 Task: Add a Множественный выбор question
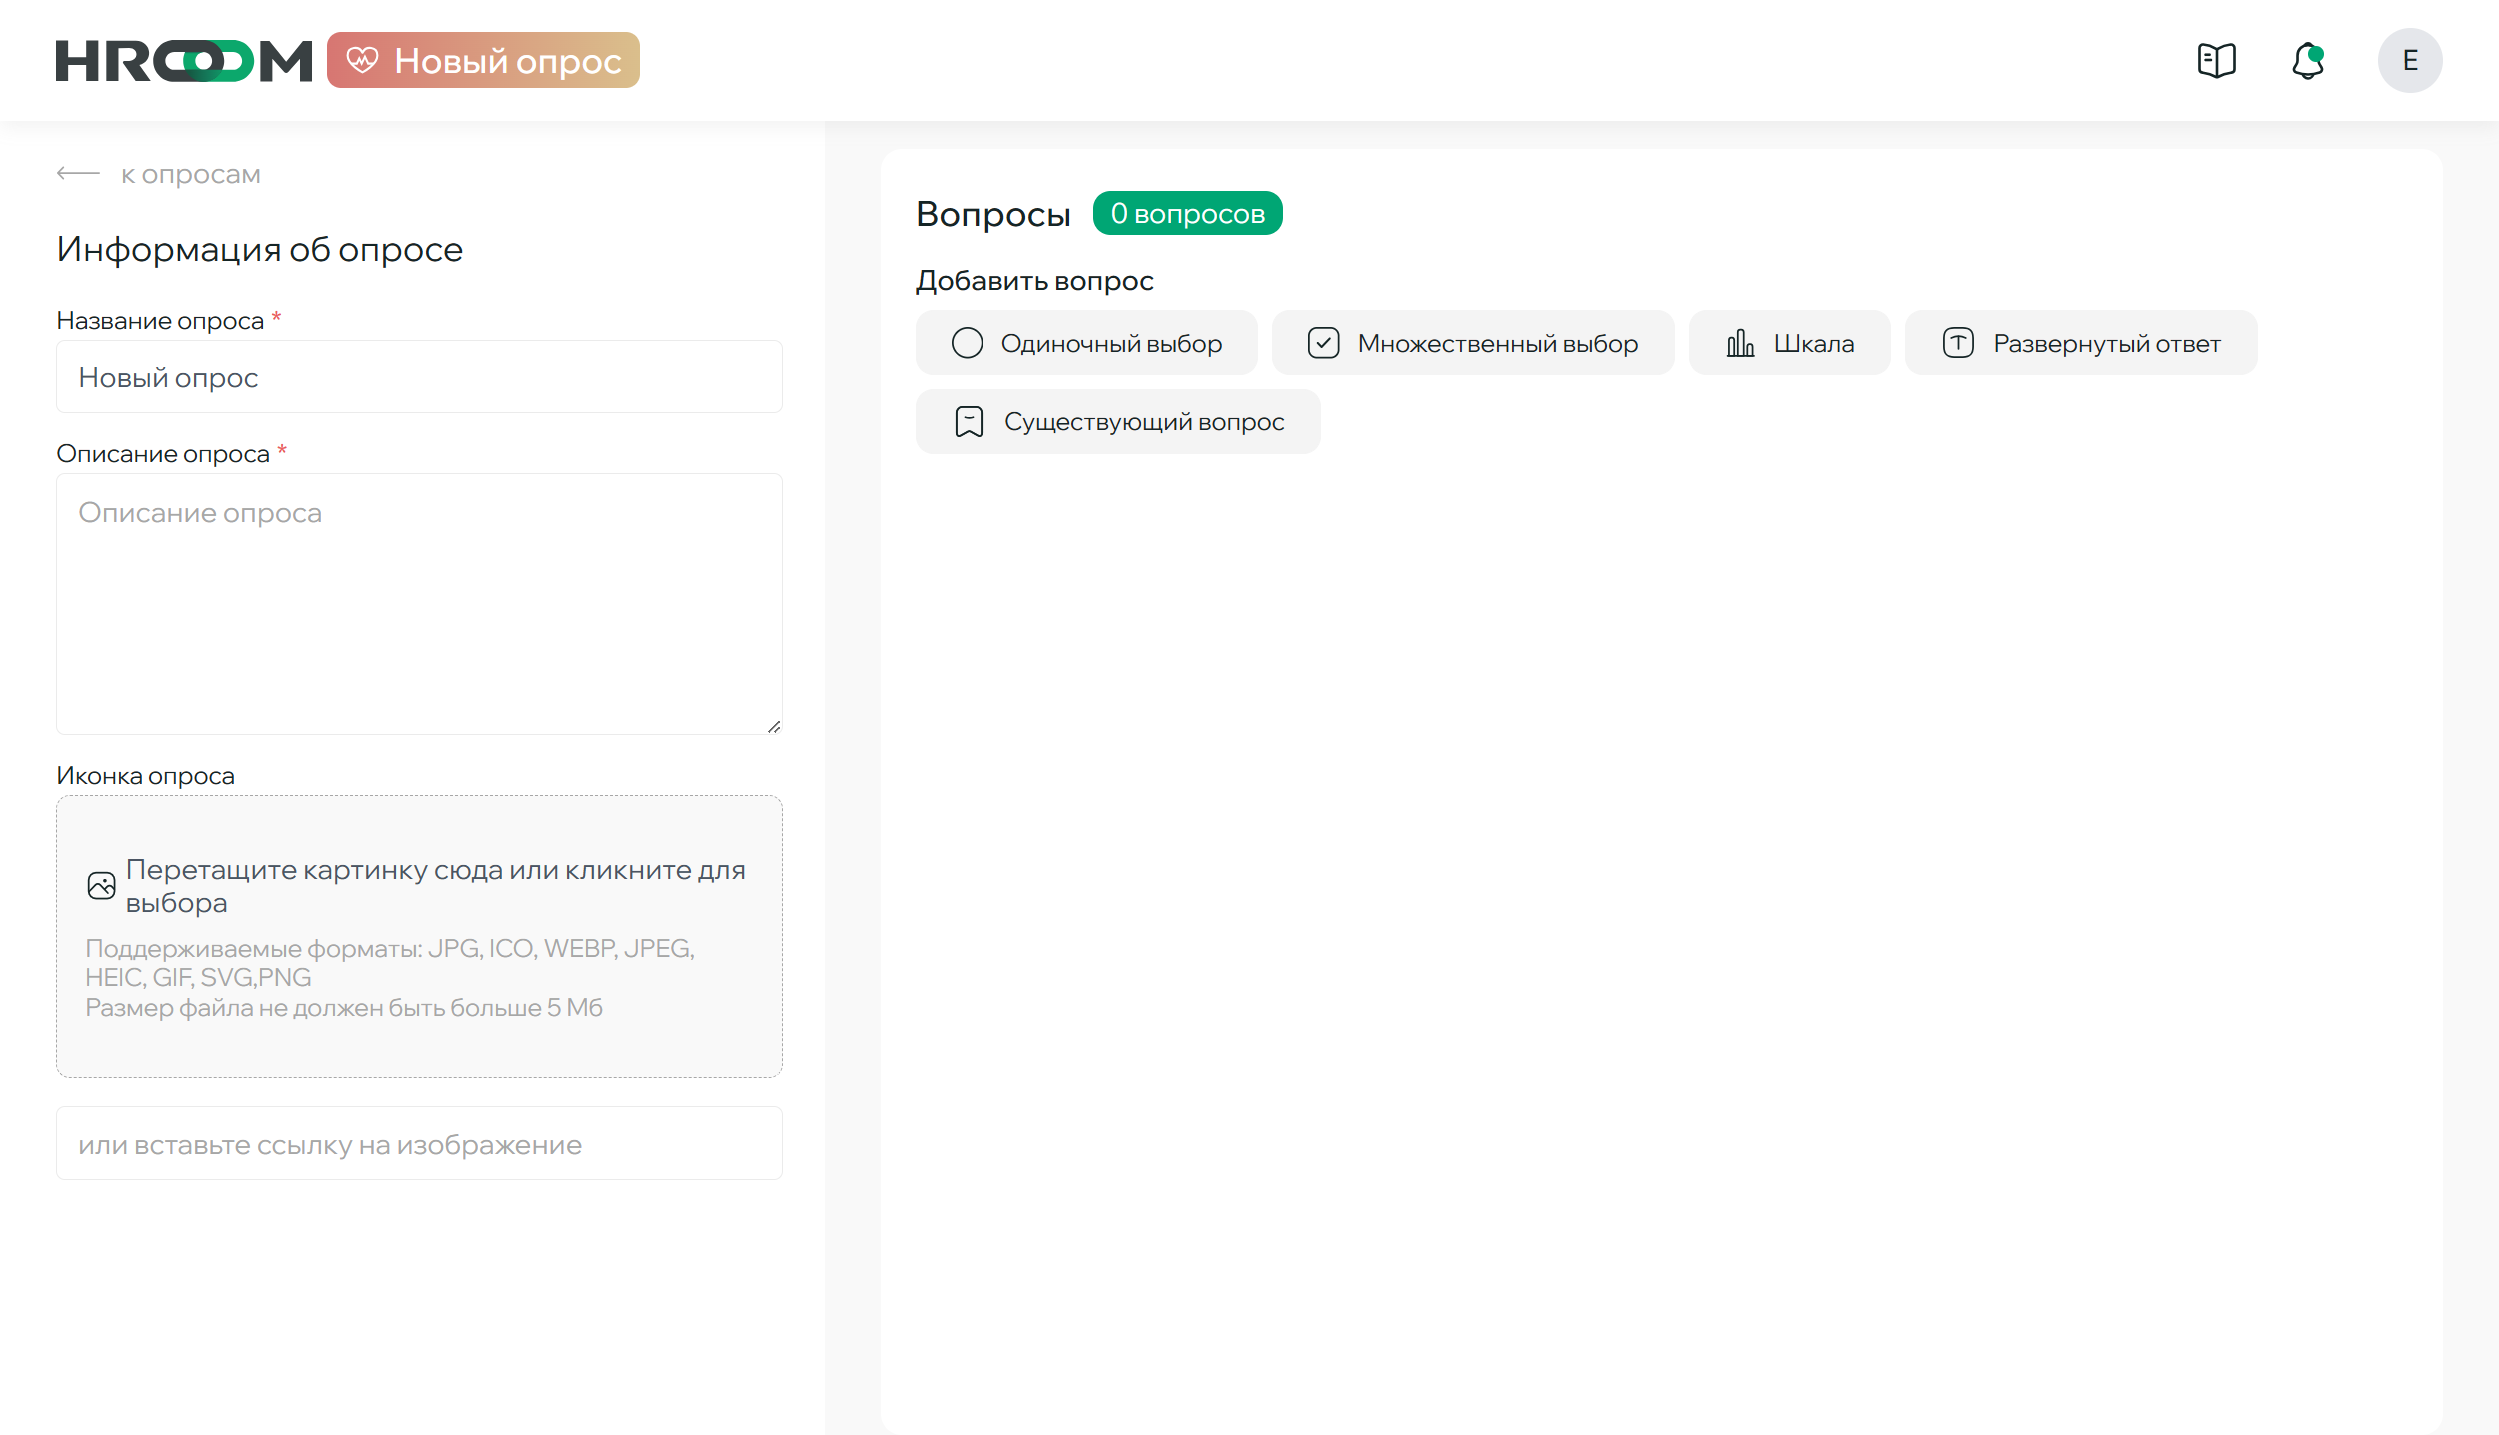click(1472, 343)
